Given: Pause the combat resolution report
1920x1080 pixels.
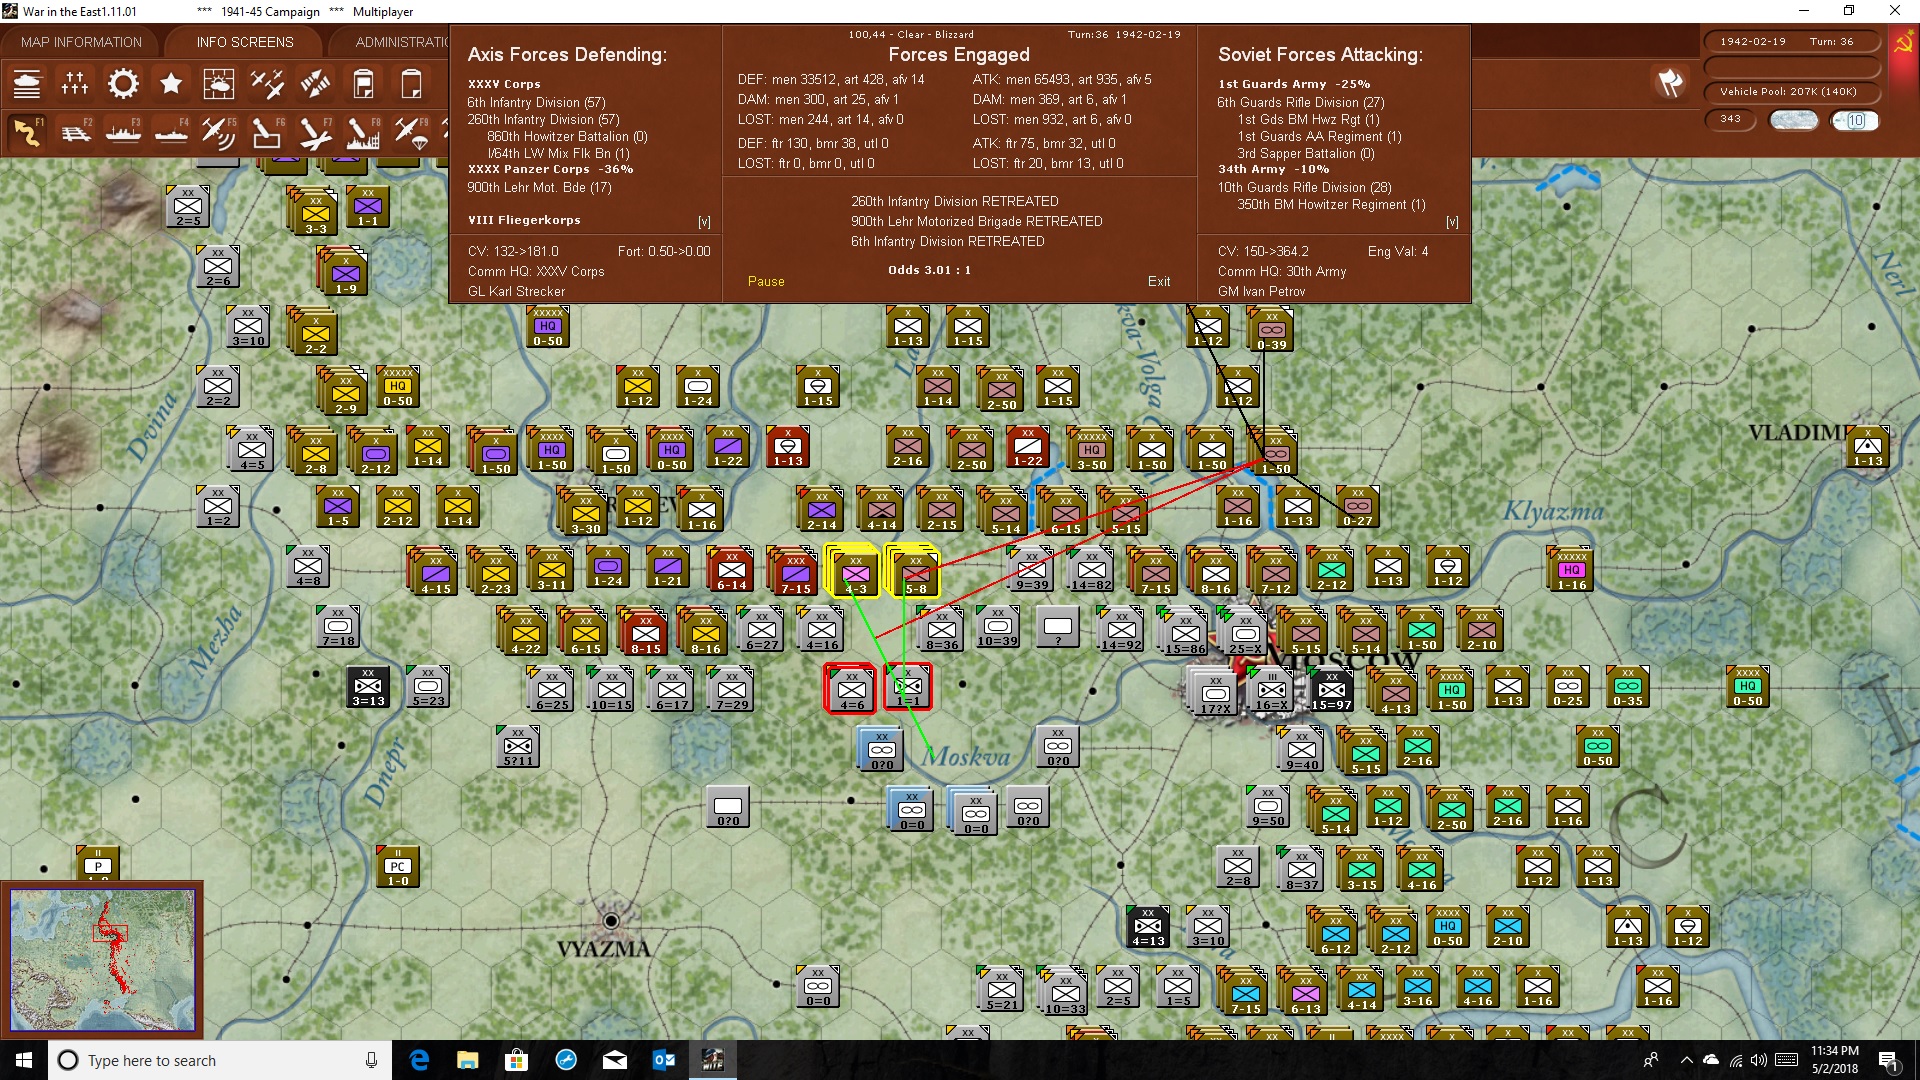Looking at the screenshot, I should (x=766, y=282).
